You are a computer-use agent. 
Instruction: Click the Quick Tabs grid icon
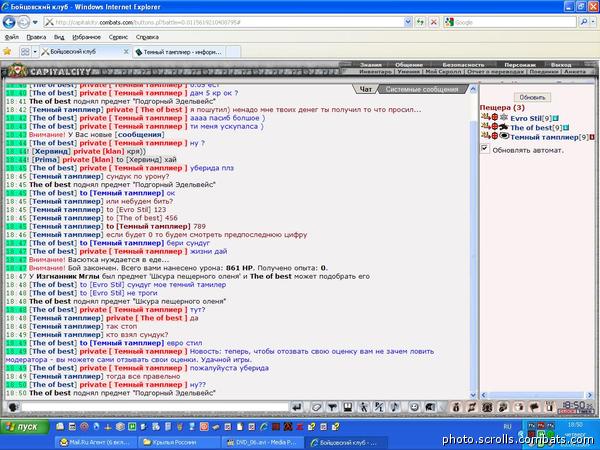(25, 51)
